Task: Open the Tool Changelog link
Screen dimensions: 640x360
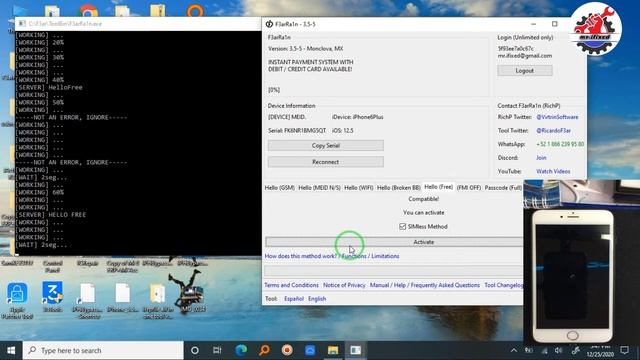Action: (x=504, y=285)
